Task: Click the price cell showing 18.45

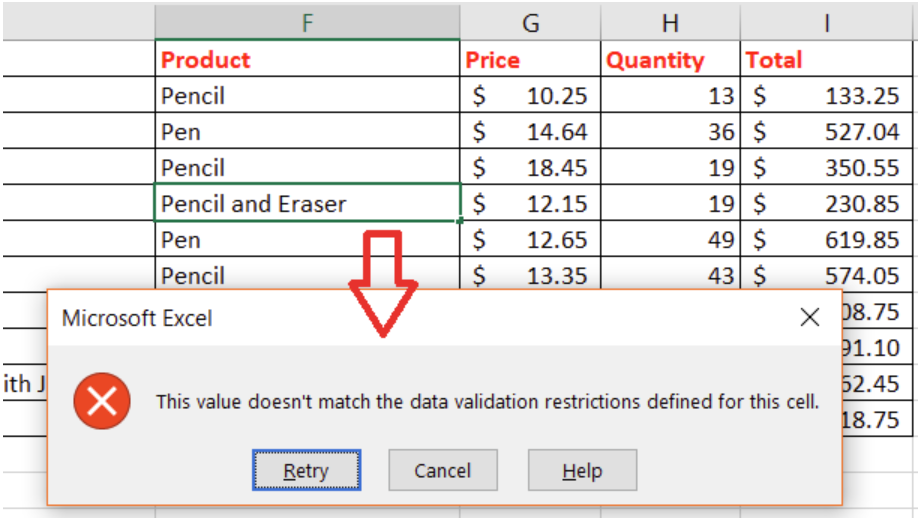Action: coord(530,168)
